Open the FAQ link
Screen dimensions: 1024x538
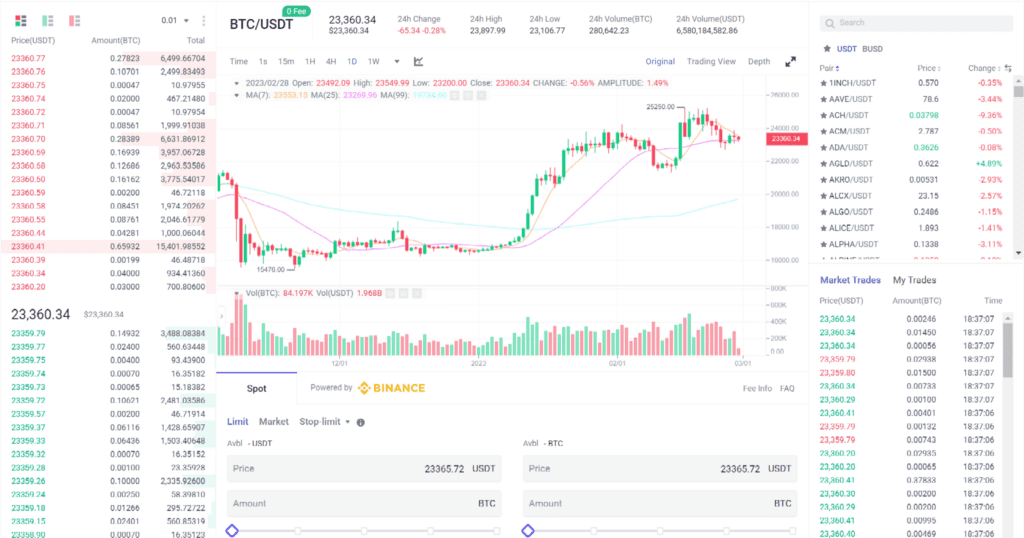[787, 388]
